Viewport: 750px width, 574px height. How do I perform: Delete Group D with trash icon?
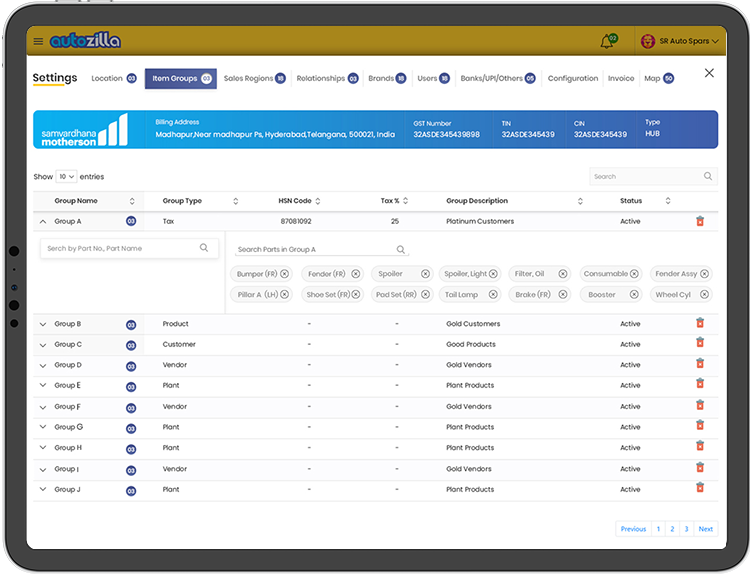click(x=700, y=364)
